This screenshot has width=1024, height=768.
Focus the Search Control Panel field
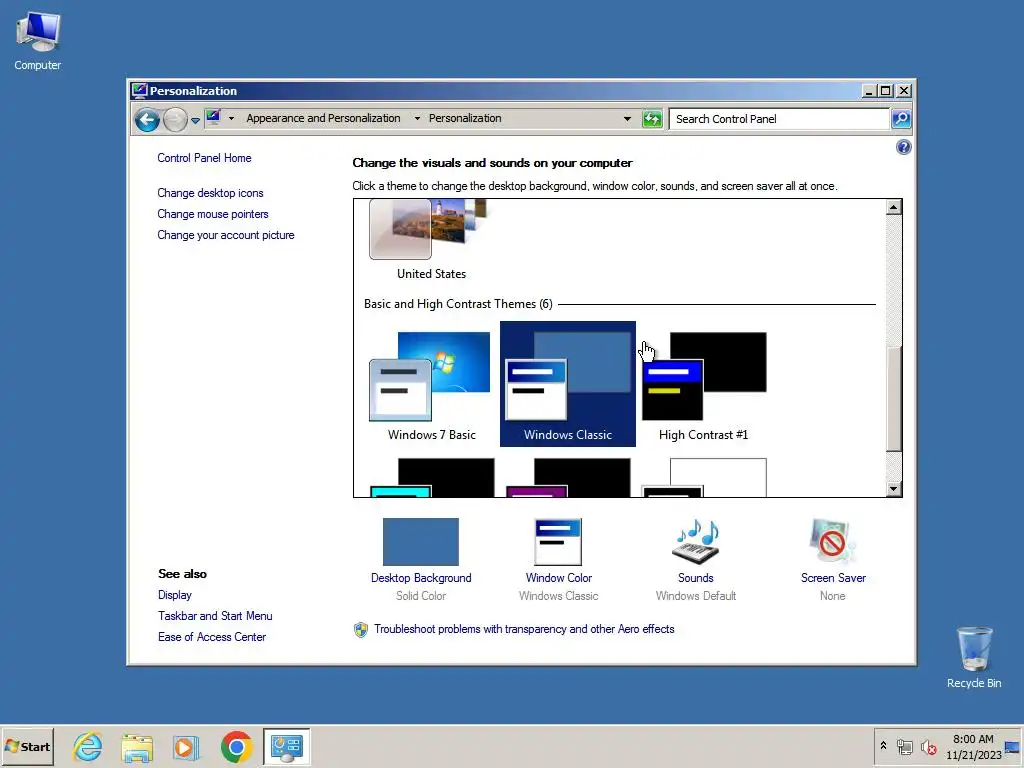779,119
